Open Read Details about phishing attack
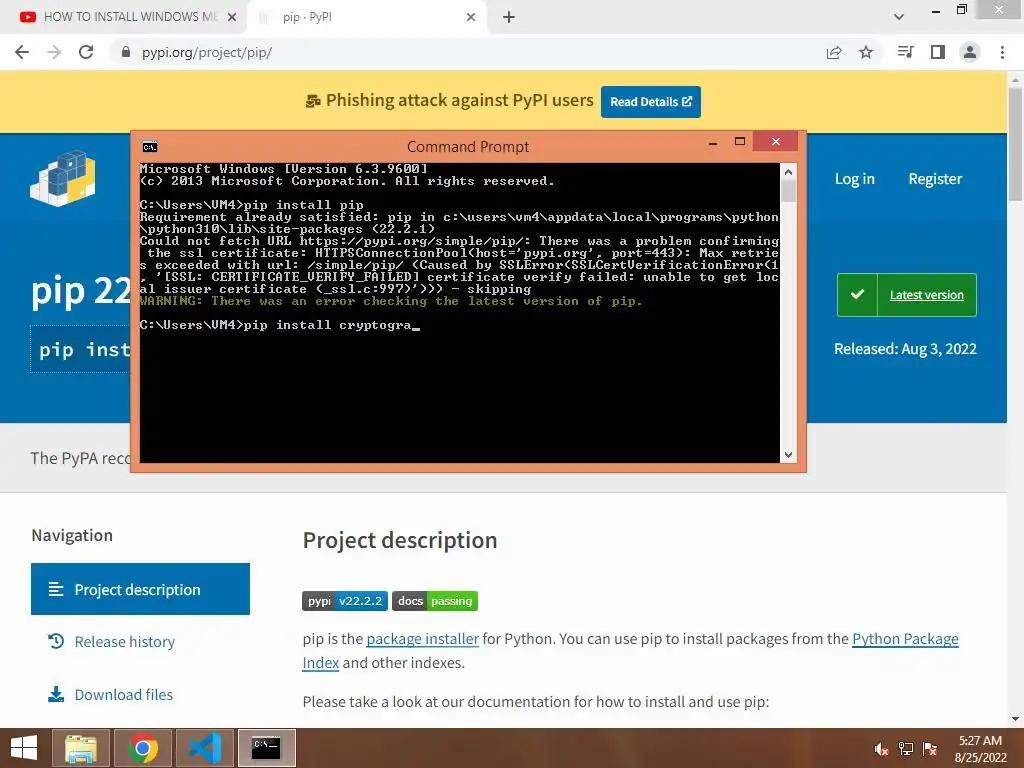1024x768 pixels. point(650,102)
